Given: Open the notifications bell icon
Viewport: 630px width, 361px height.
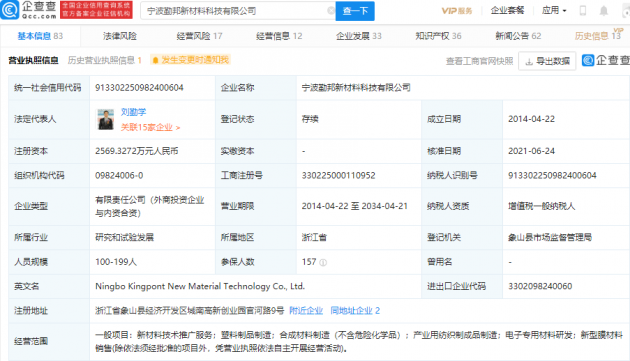Looking at the screenshot, I should (603, 11).
